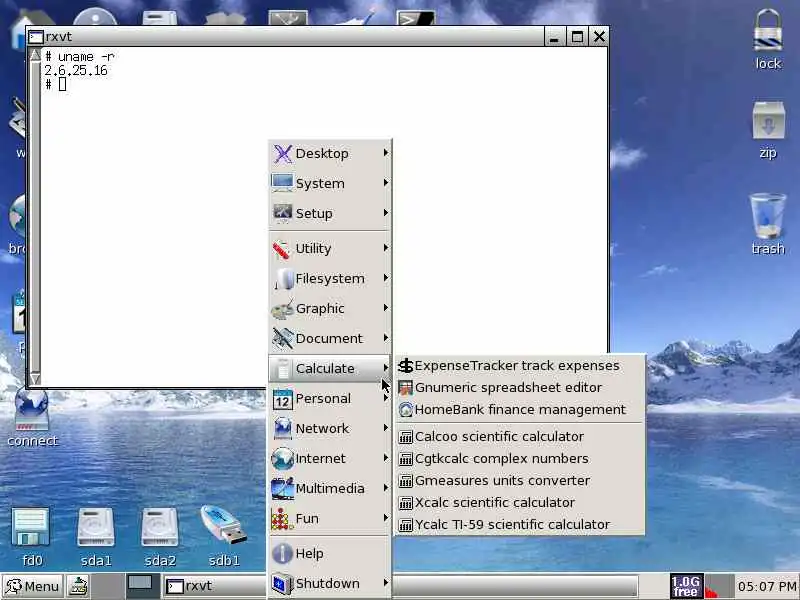The height and width of the screenshot is (600, 800).
Task: Expand the Utility submenu arrow
Action: click(x=386, y=248)
